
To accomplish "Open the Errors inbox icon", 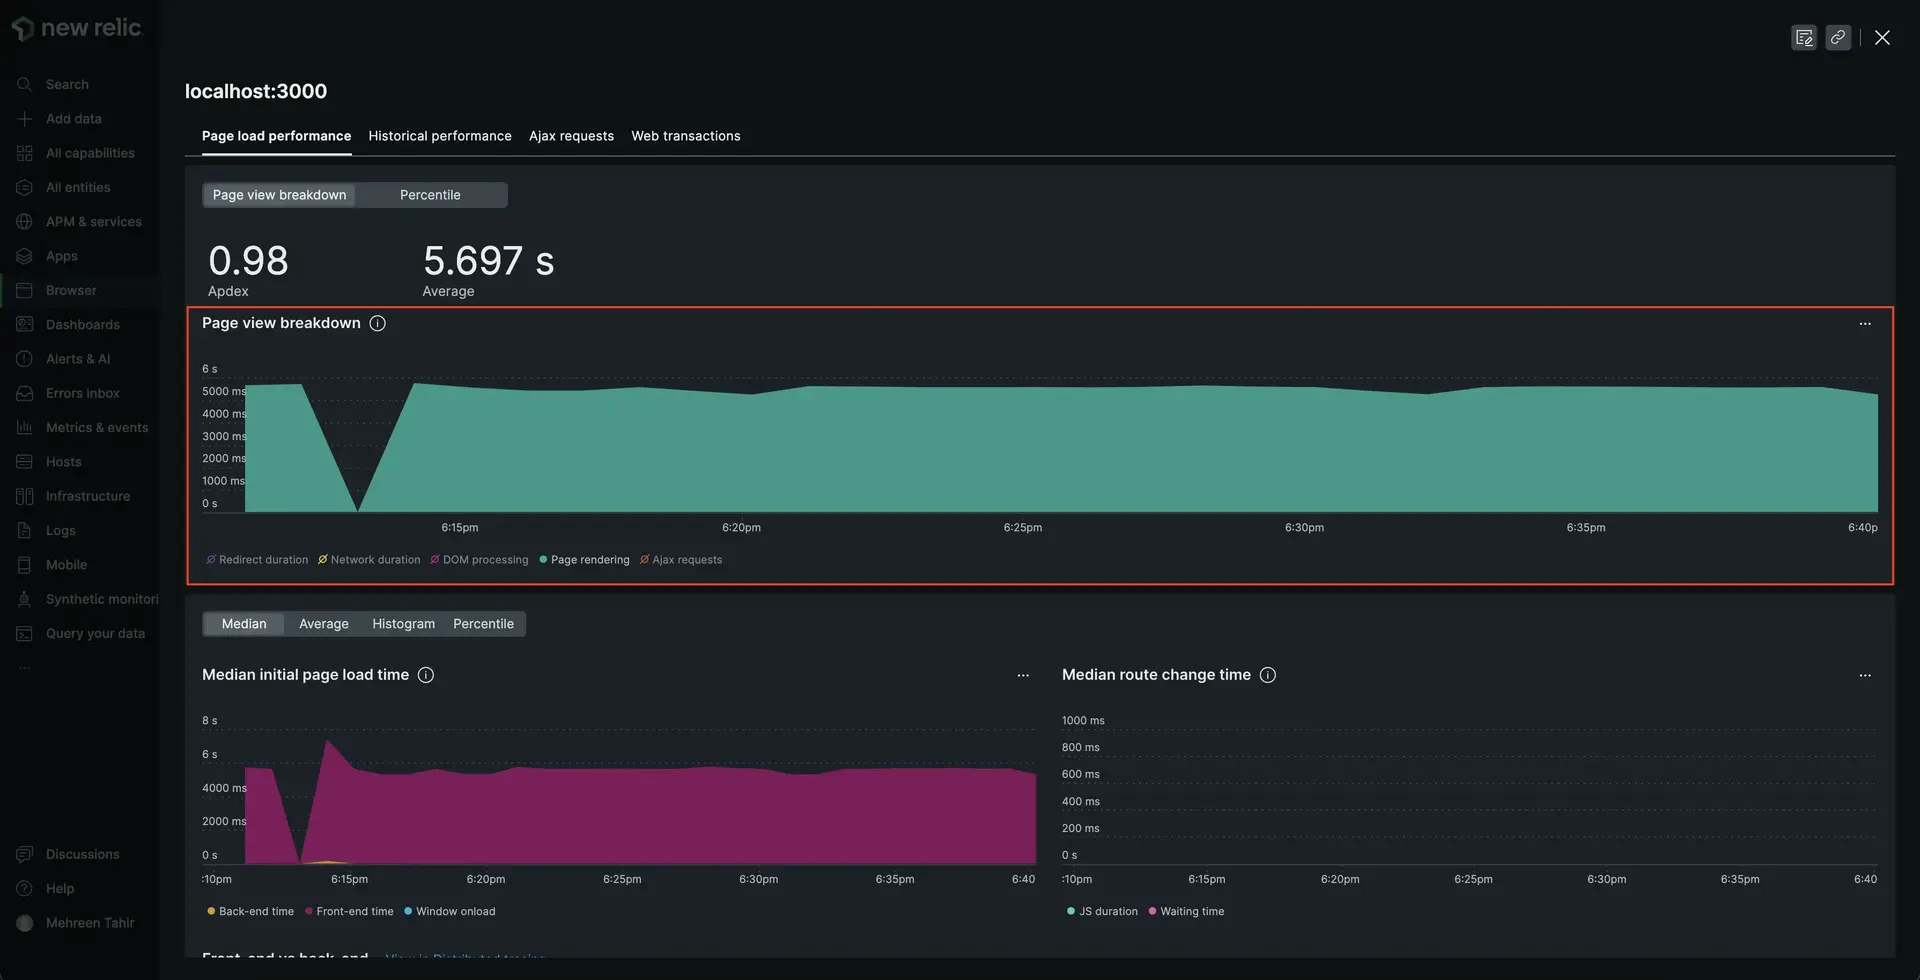I will tap(25, 393).
